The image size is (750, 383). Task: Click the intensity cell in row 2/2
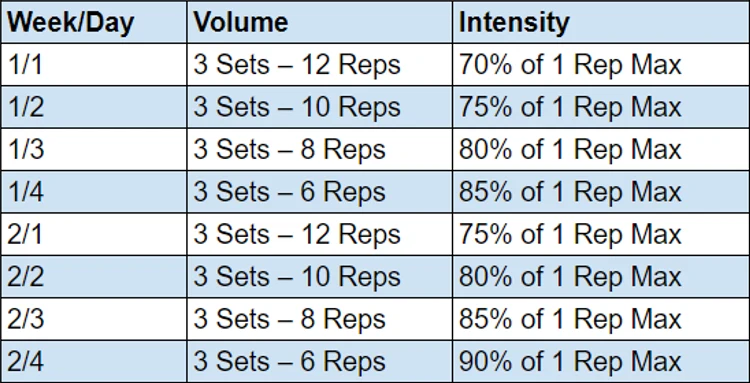pyautogui.click(x=601, y=277)
